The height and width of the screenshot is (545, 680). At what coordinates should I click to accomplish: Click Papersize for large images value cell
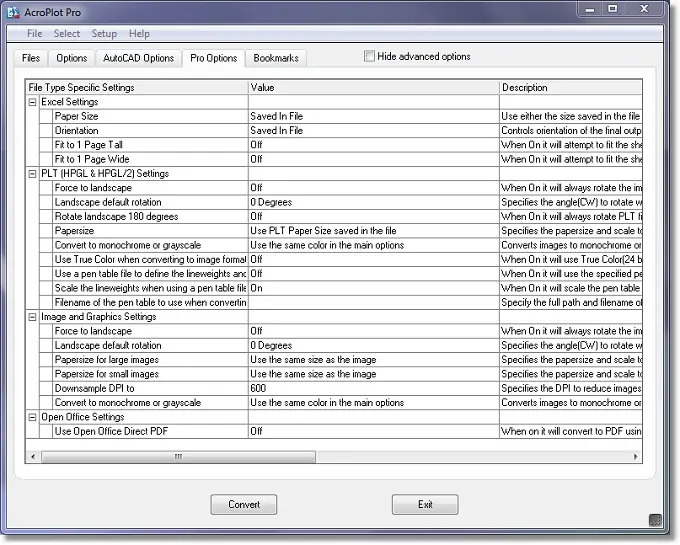point(374,359)
